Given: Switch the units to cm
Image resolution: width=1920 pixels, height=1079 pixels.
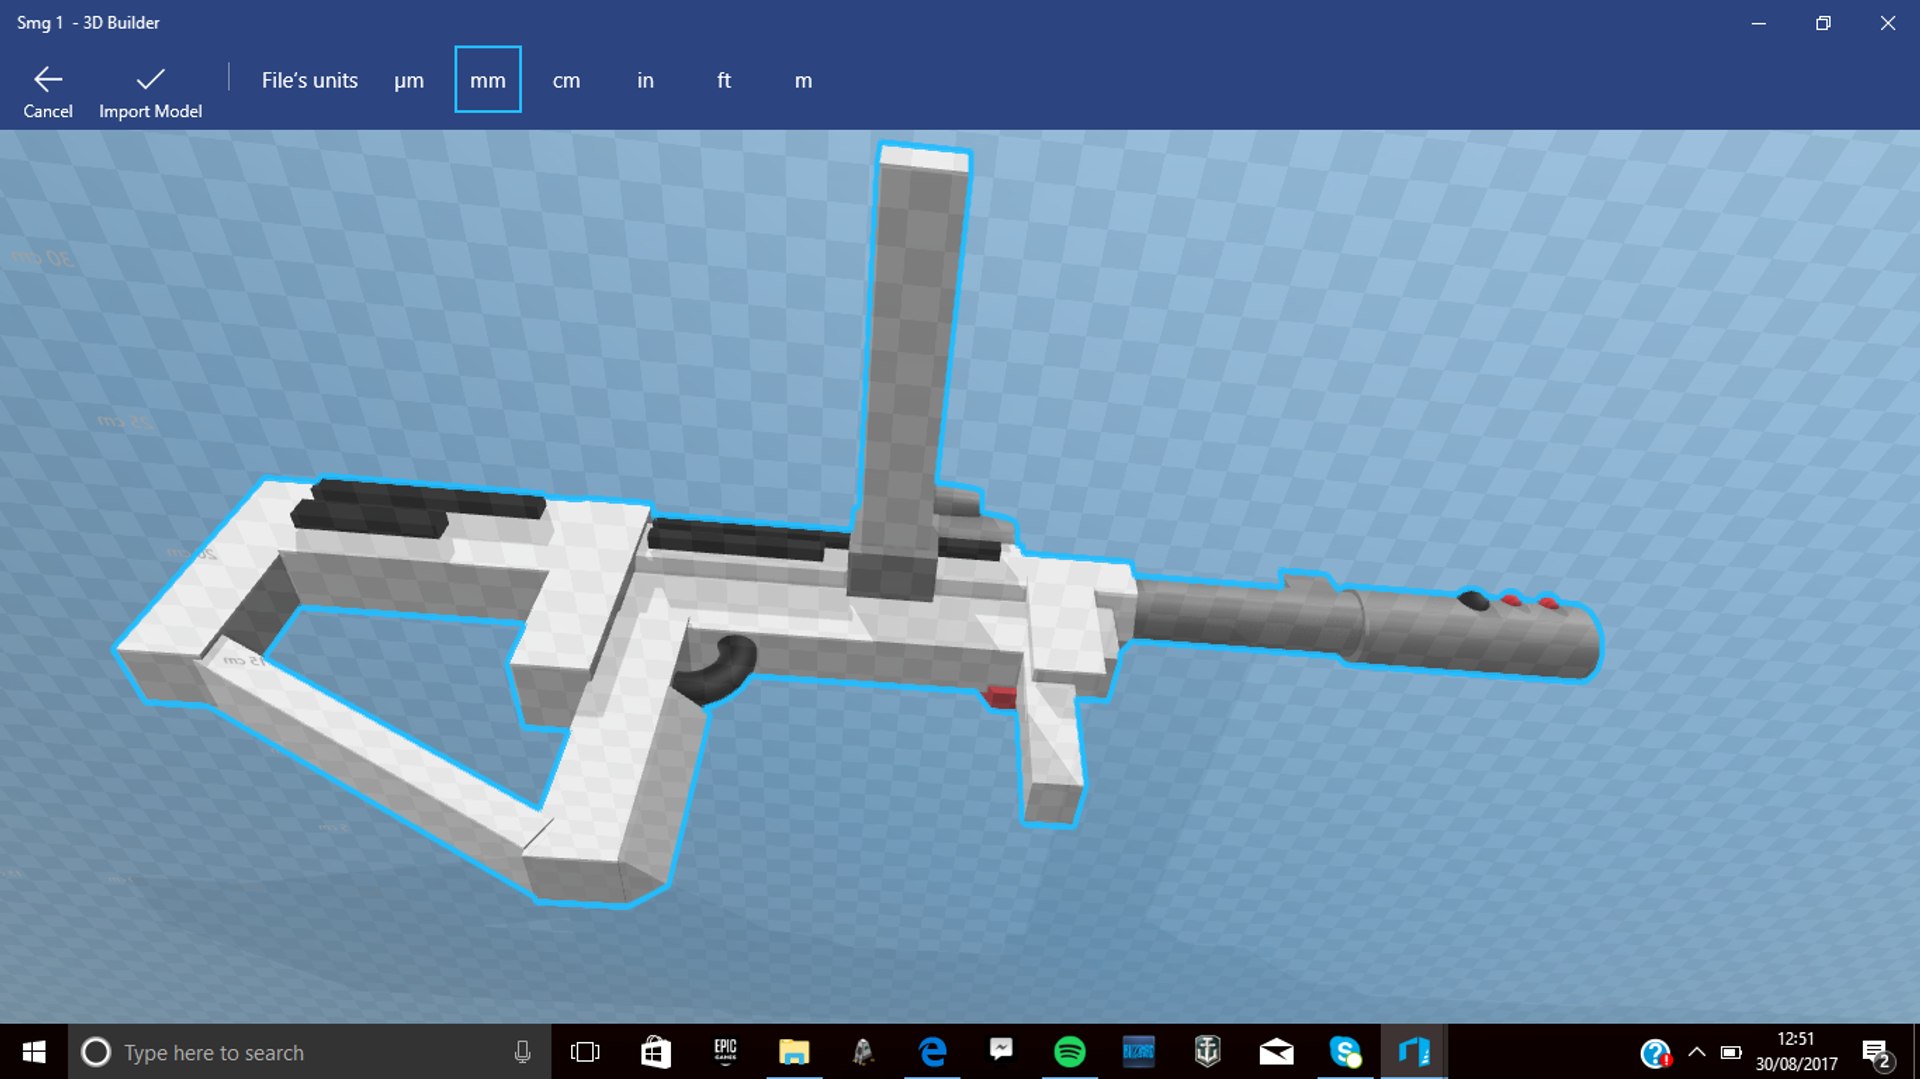Looking at the screenshot, I should tap(566, 80).
